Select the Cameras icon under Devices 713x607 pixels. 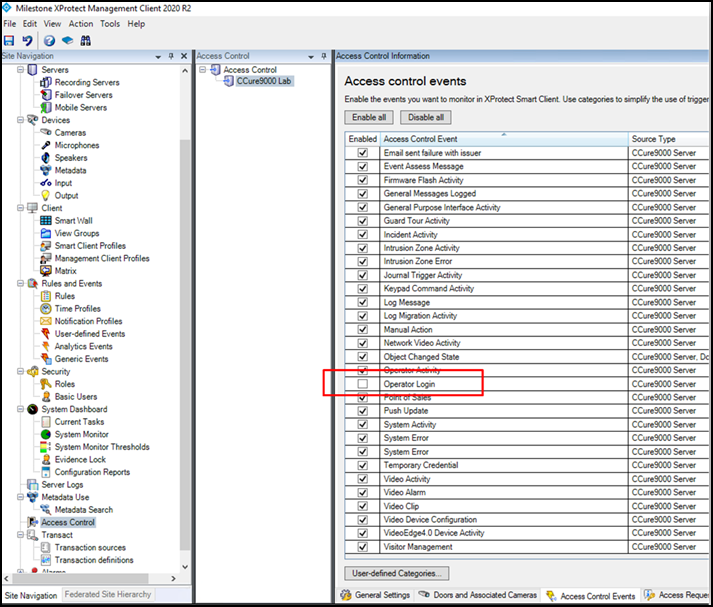46,133
